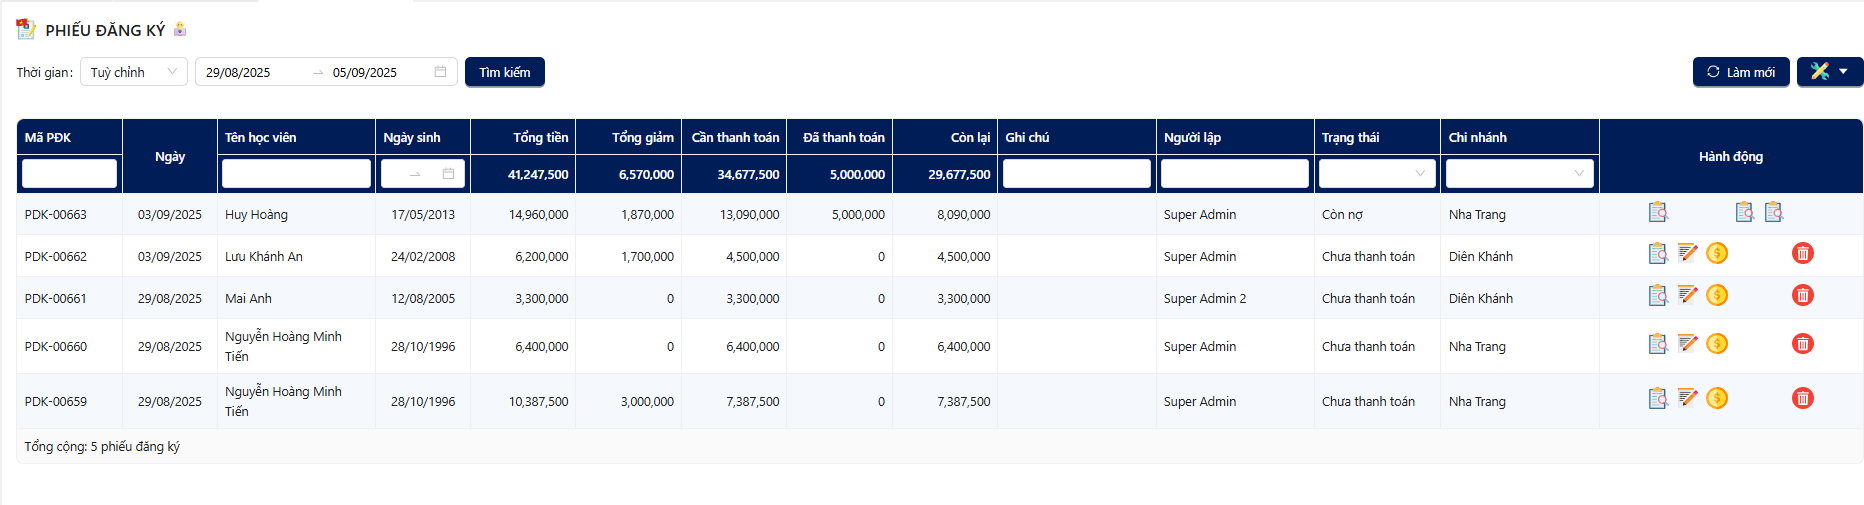Expand the Trạng thái filter dropdown
The image size is (1864, 505).
tap(1376, 174)
